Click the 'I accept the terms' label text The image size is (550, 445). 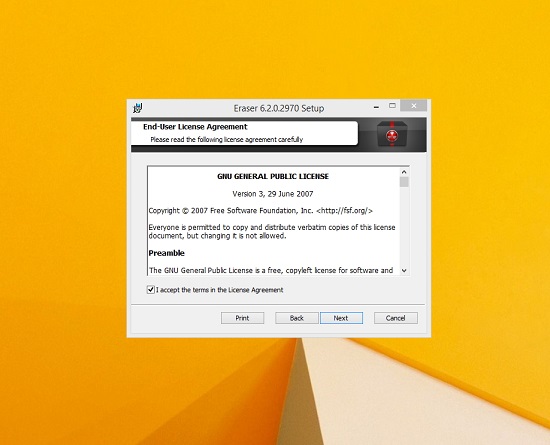(x=220, y=290)
